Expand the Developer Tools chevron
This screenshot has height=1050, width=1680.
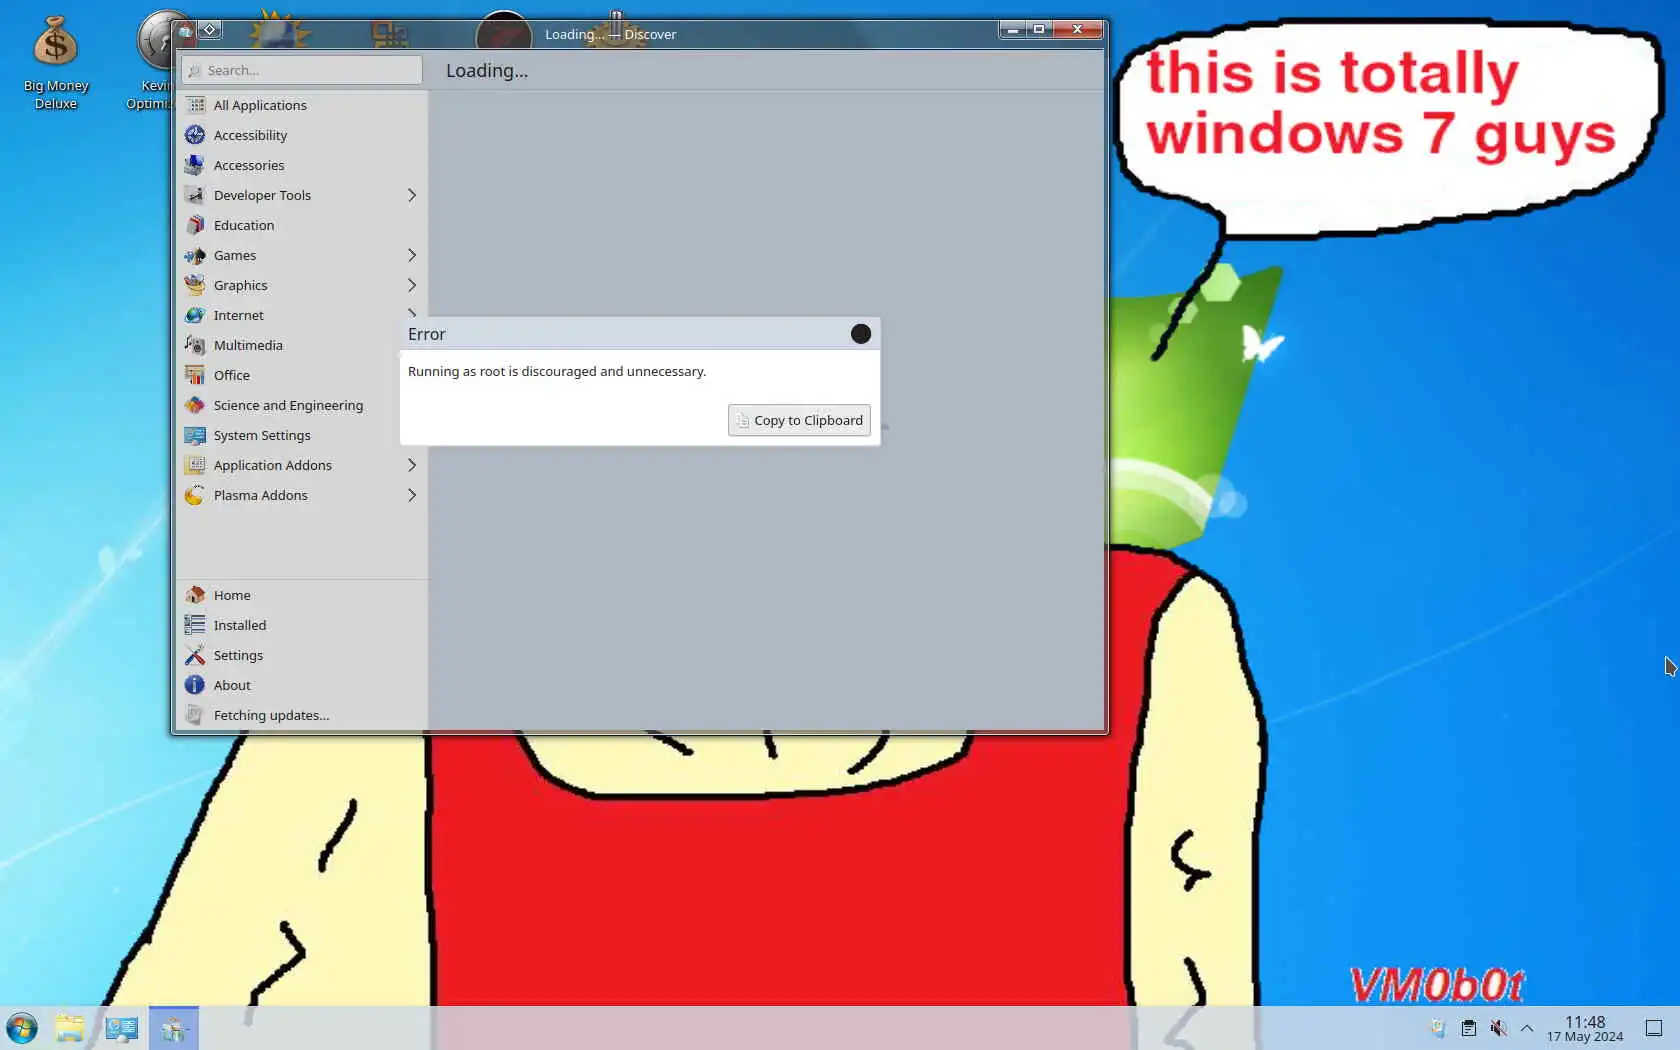411,195
